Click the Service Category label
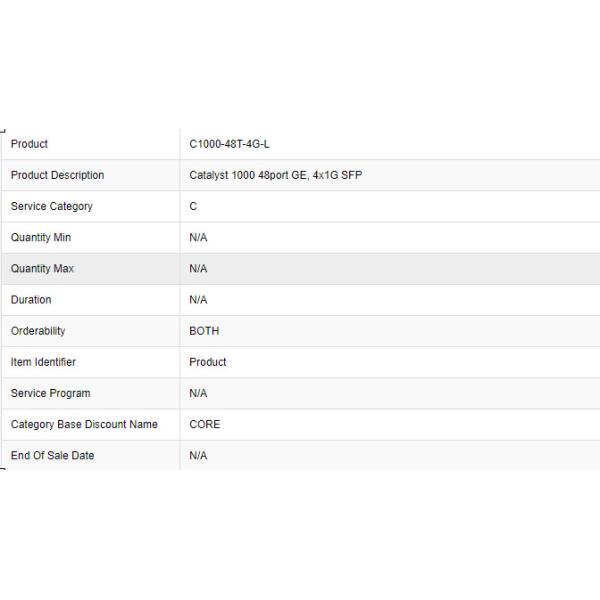600x600 pixels. click(x=51, y=206)
